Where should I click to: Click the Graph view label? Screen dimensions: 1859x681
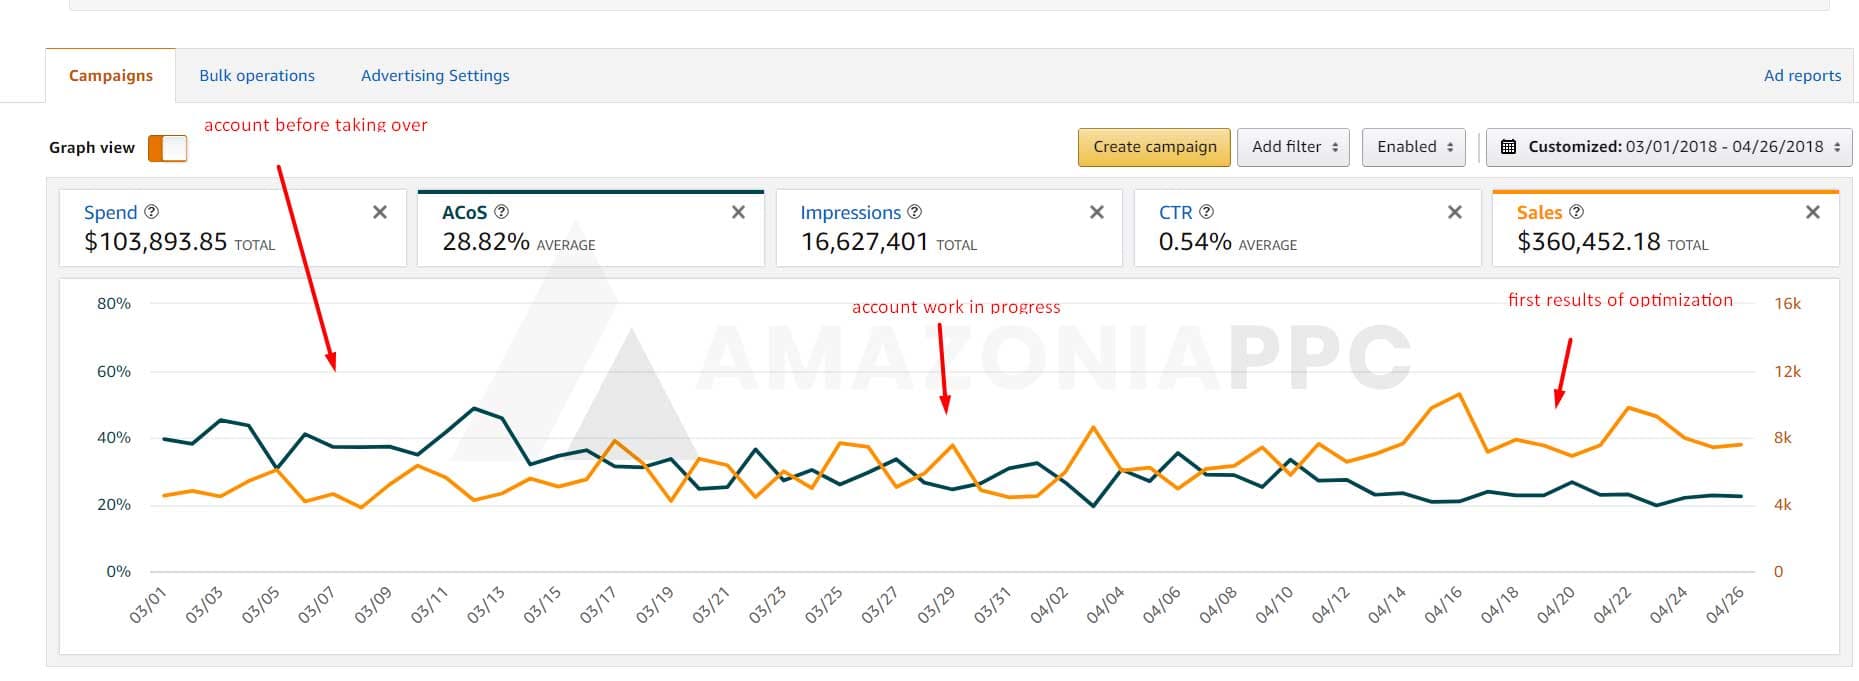click(x=92, y=148)
